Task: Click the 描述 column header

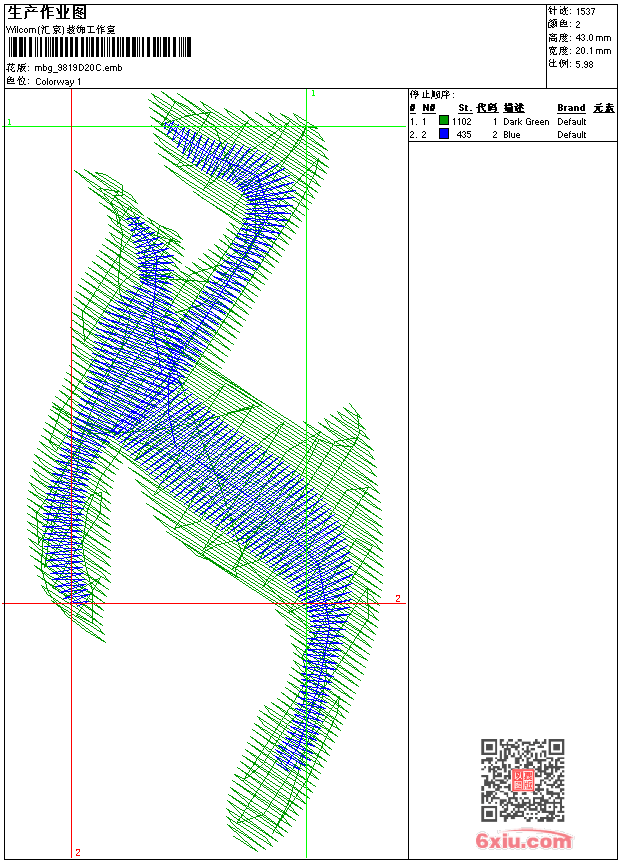Action: [x=513, y=108]
